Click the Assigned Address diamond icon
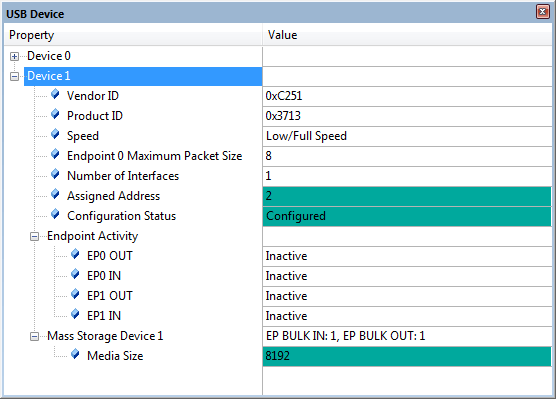 (x=55, y=194)
